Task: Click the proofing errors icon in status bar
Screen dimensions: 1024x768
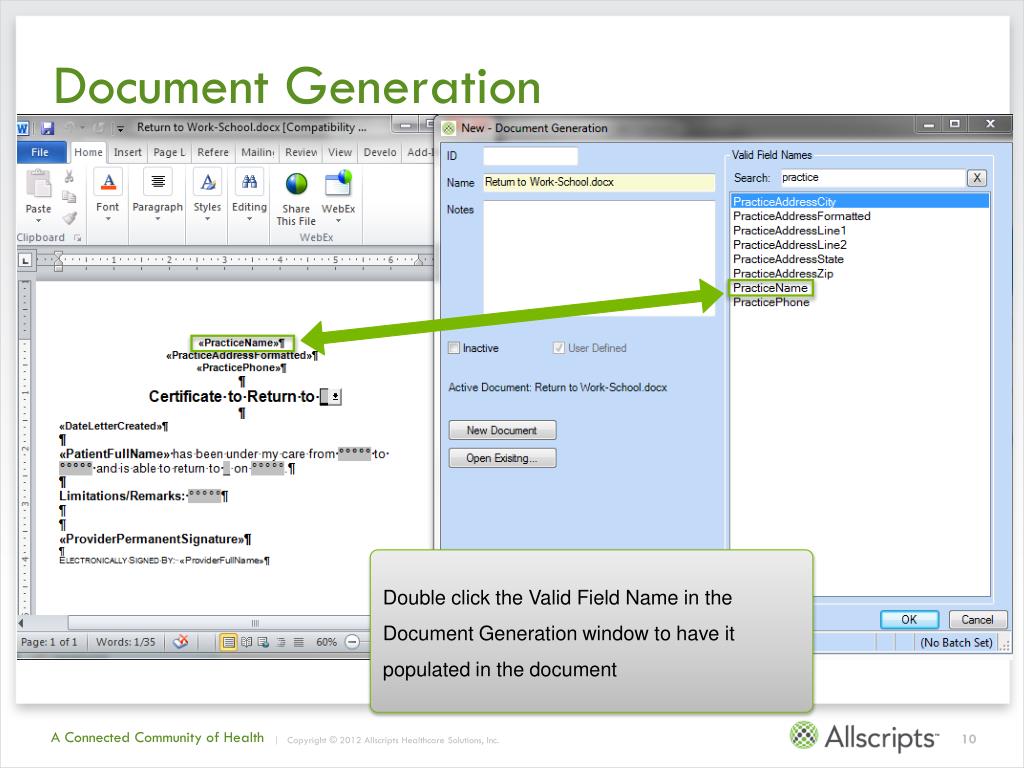Action: [181, 642]
